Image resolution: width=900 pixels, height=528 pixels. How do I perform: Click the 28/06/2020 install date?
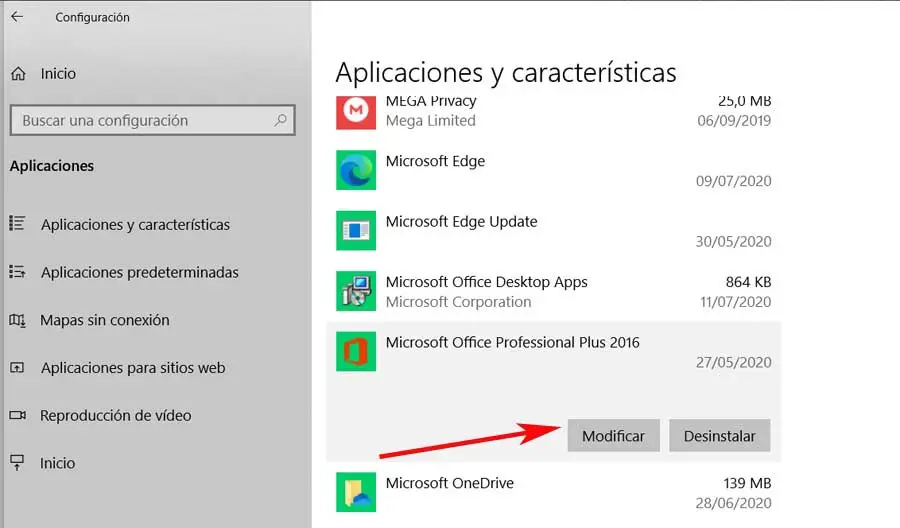tap(734, 503)
